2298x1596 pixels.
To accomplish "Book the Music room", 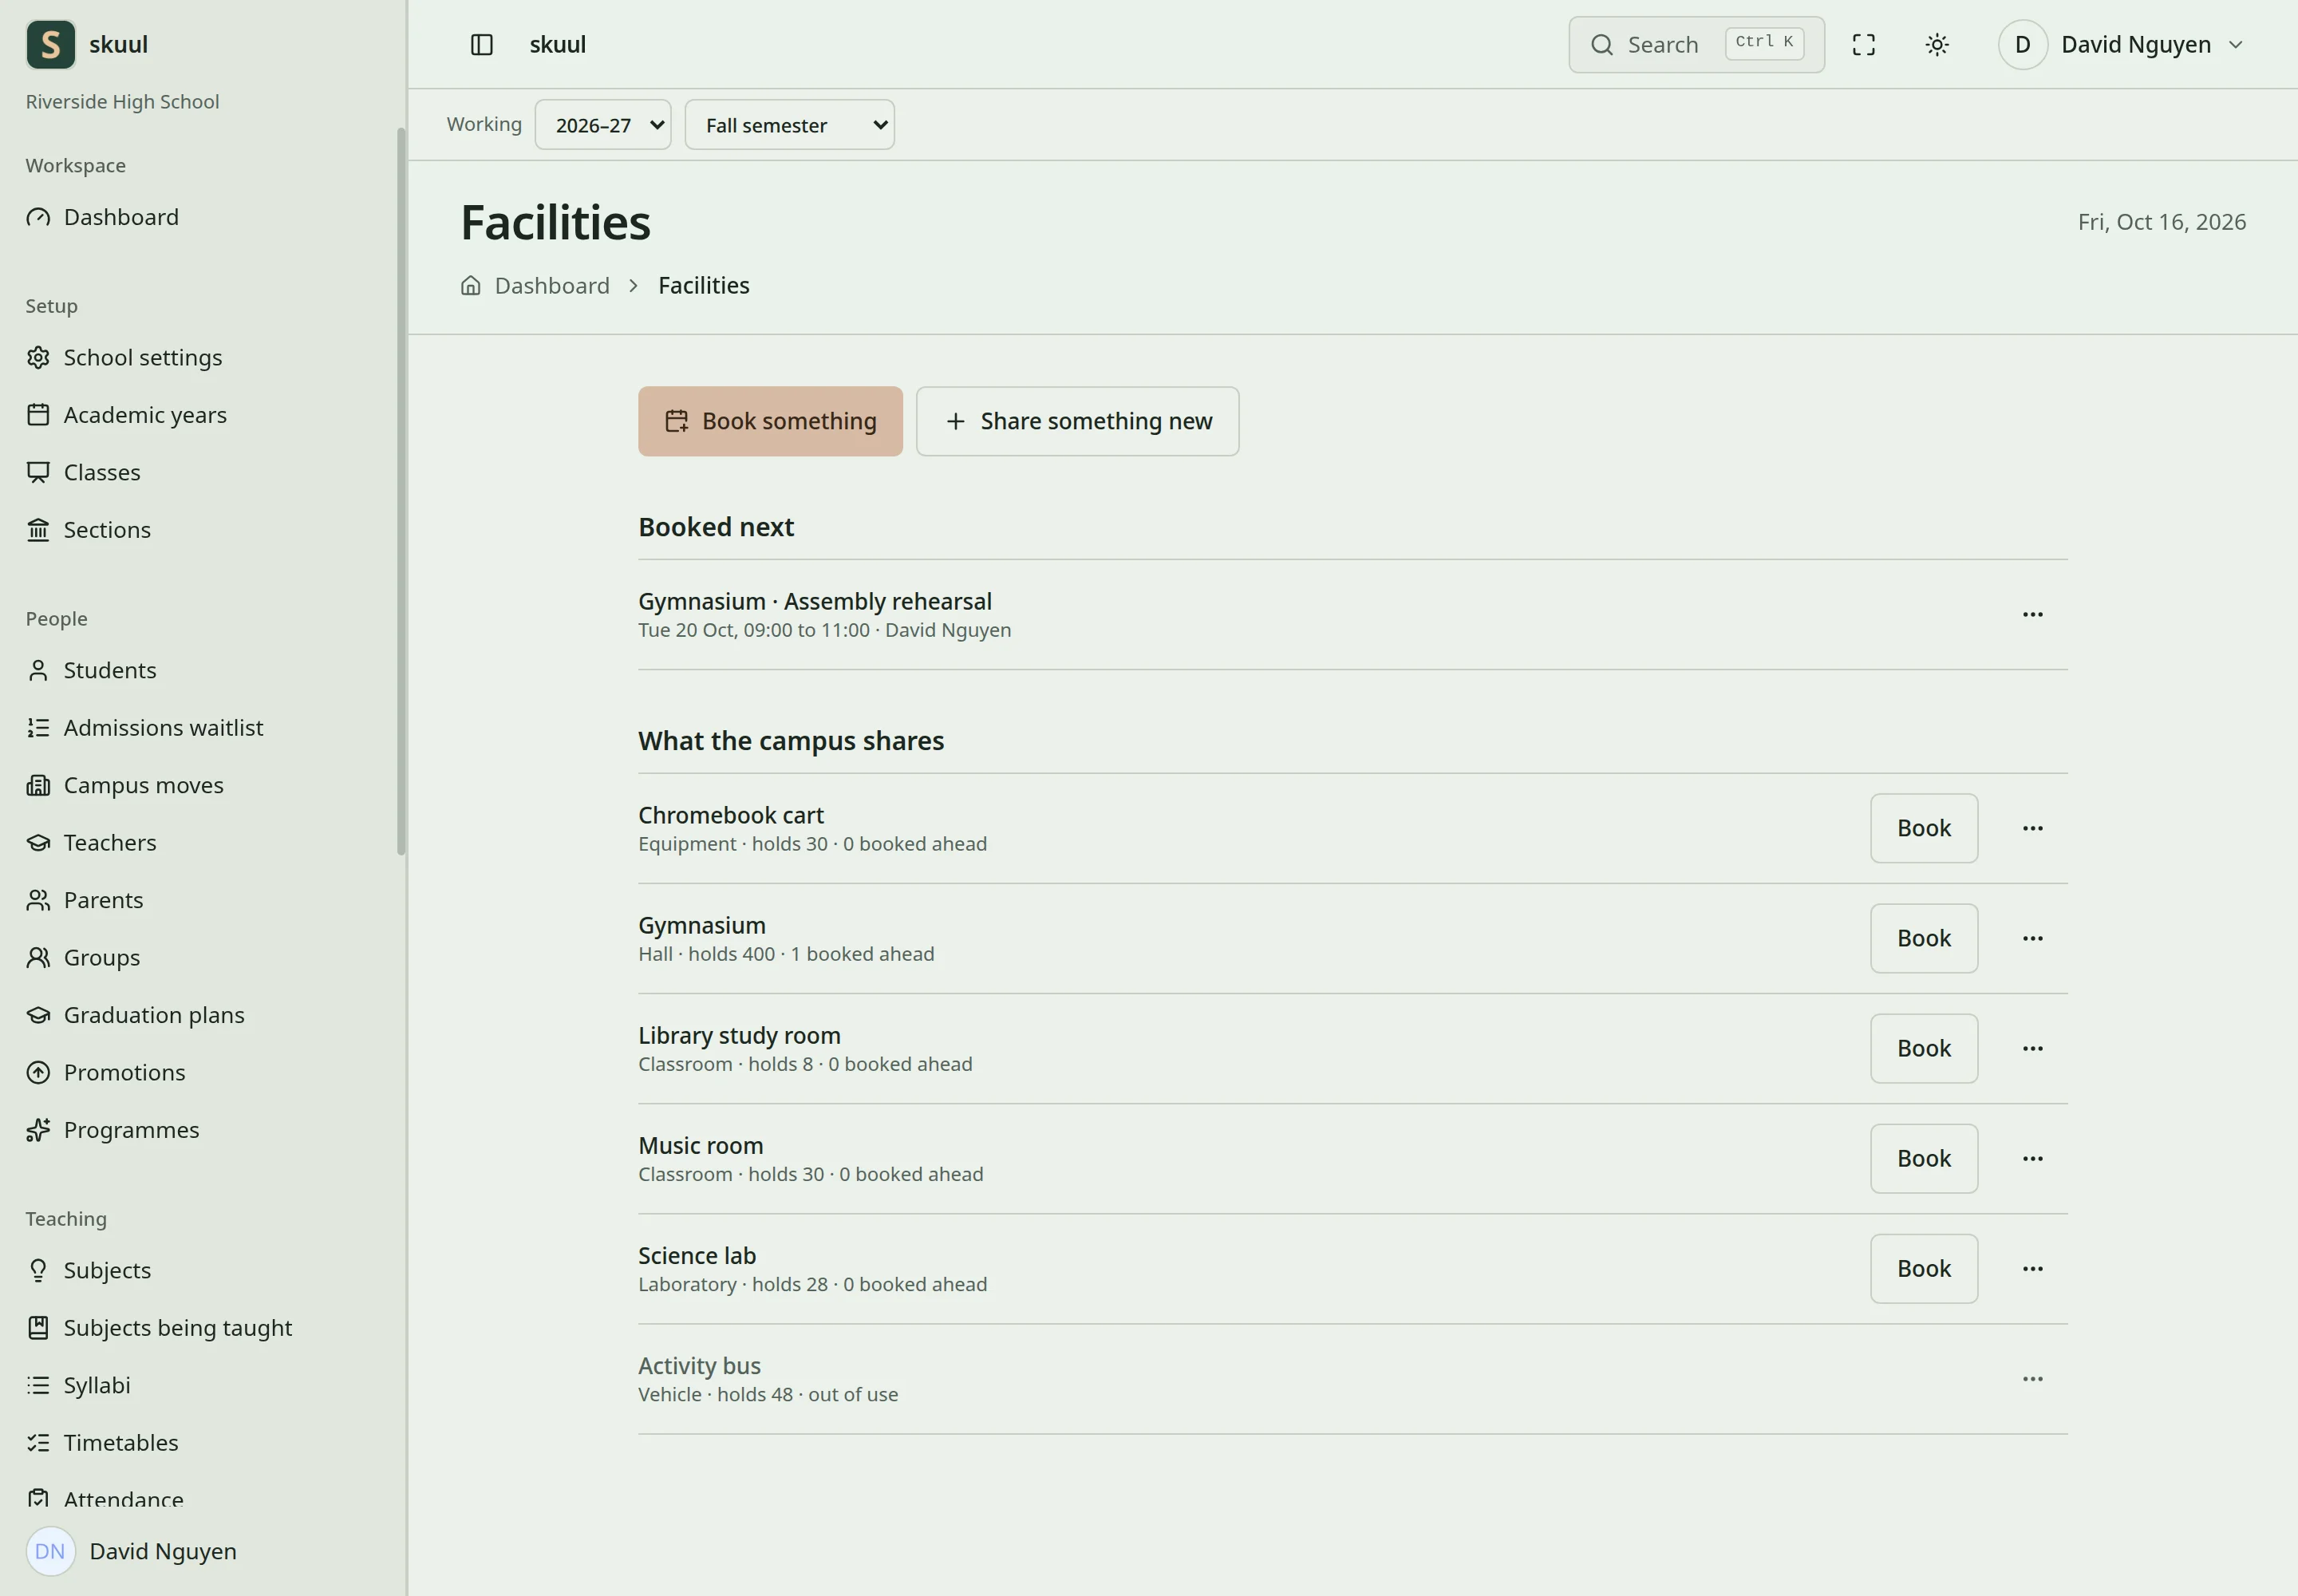I will (1923, 1158).
